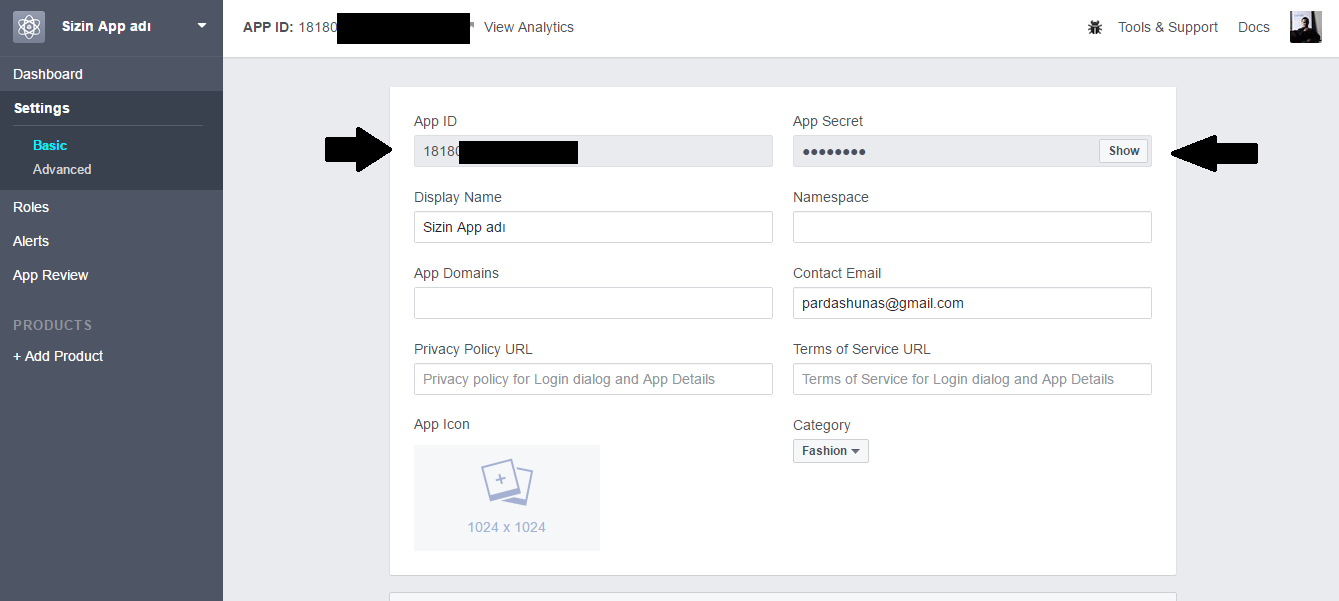Viewport: 1339px width, 601px height.
Task: Open Alerts section in sidebar
Action: pyautogui.click(x=31, y=241)
